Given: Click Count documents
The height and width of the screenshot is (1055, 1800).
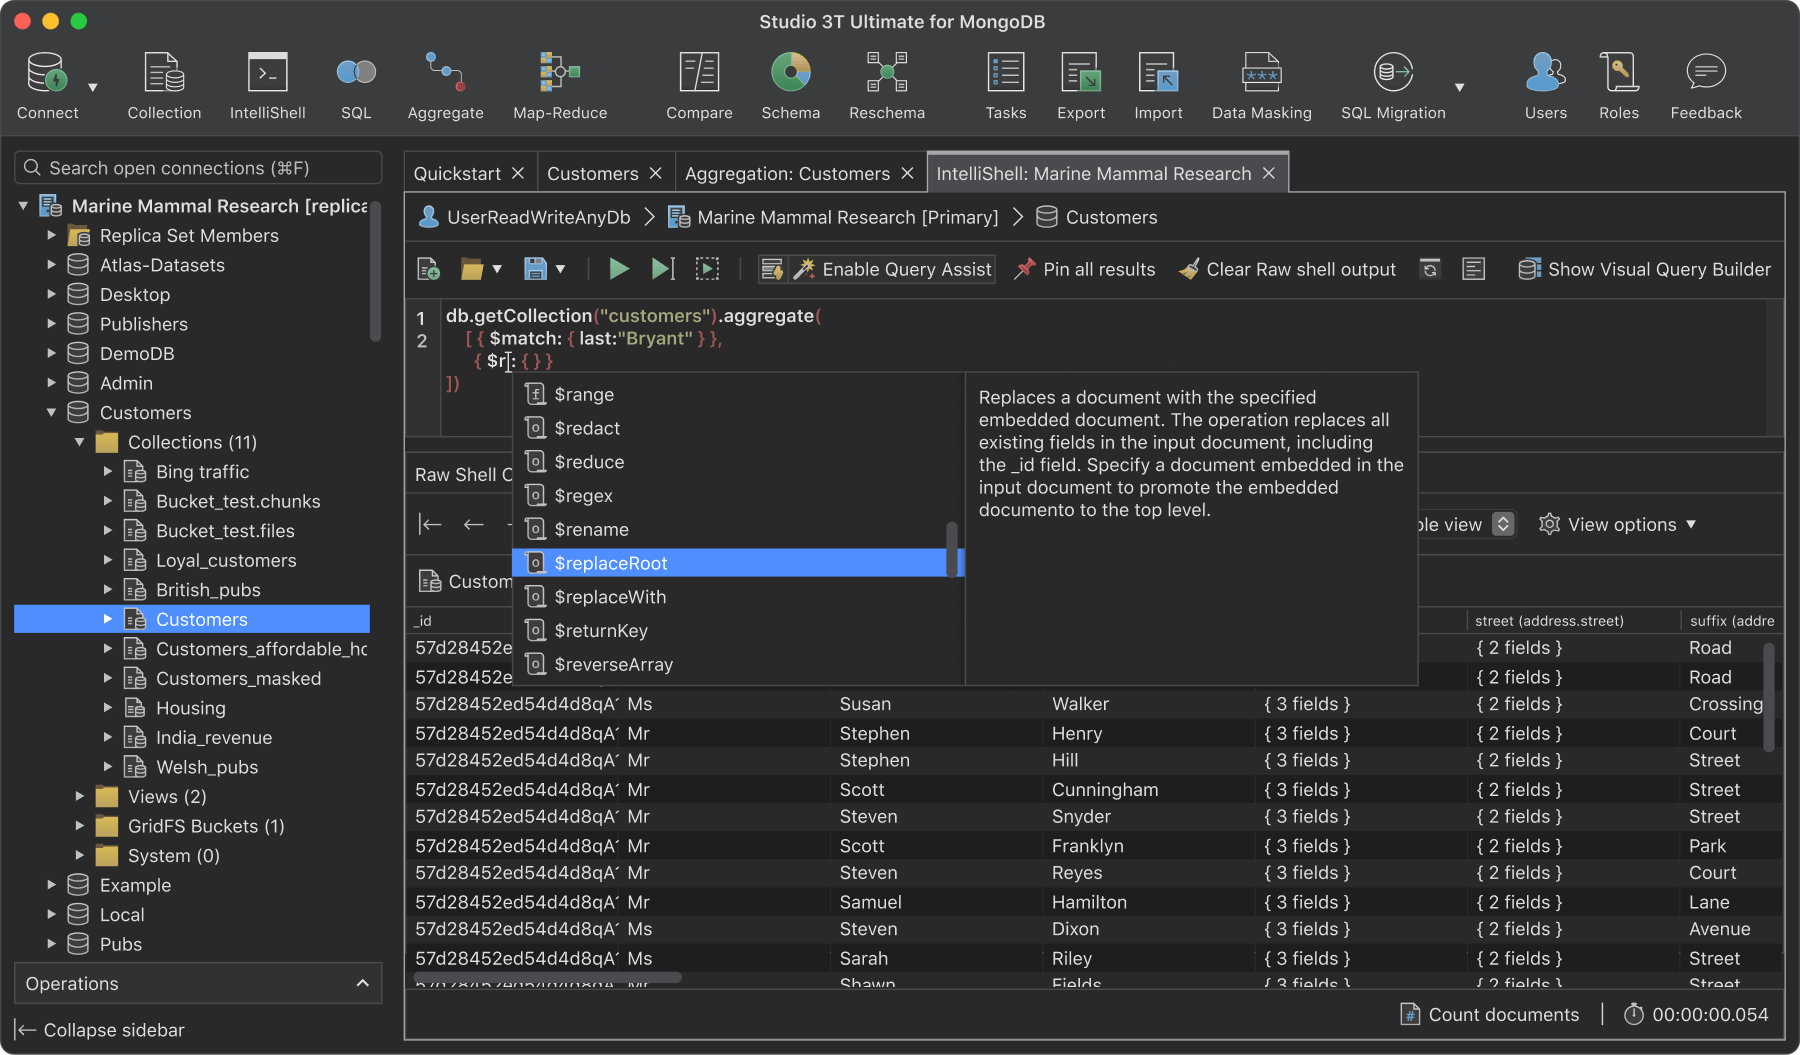Looking at the screenshot, I should tap(1490, 1013).
